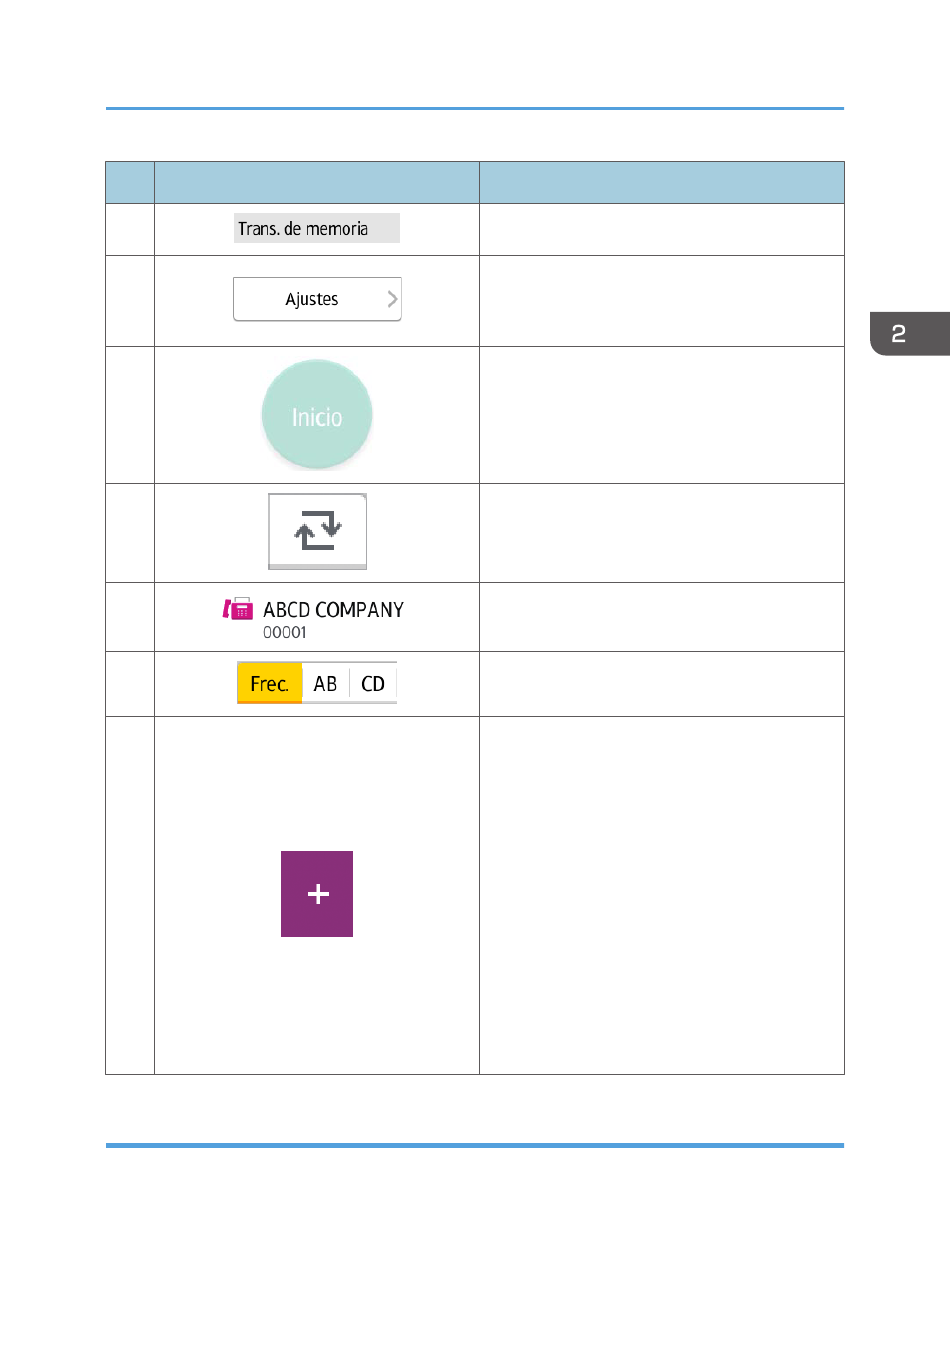Select the ABCD COMPANY destination name
Image resolution: width=950 pixels, height=1348 pixels.
[x=333, y=610]
